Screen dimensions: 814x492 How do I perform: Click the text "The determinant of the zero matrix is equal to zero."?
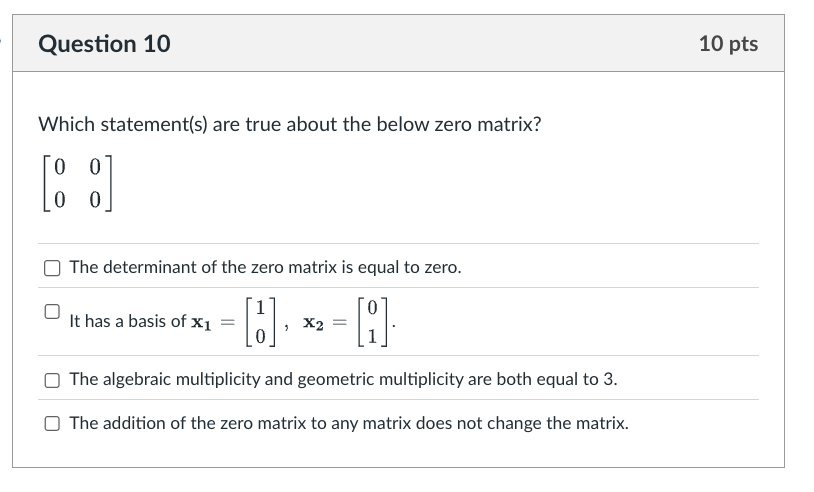(x=265, y=267)
